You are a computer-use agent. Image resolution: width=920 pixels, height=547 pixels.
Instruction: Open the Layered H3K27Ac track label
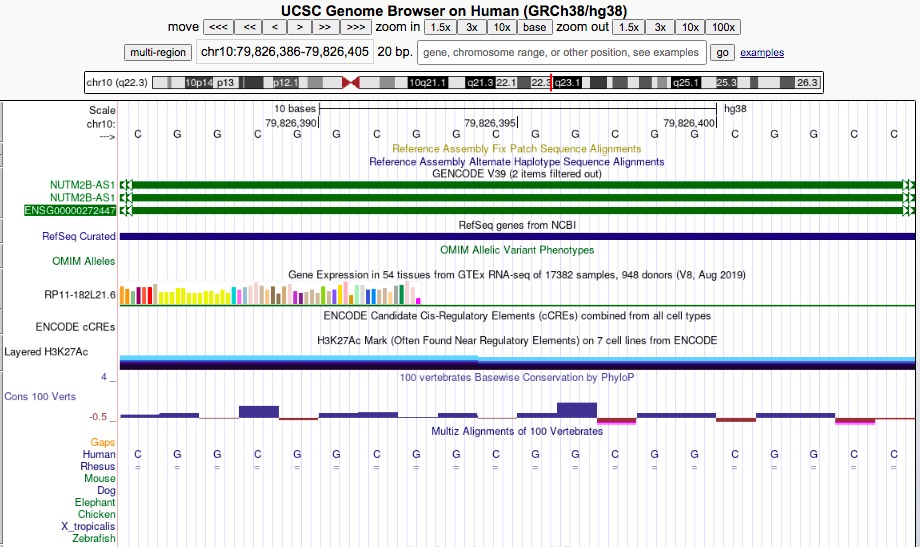[46, 352]
